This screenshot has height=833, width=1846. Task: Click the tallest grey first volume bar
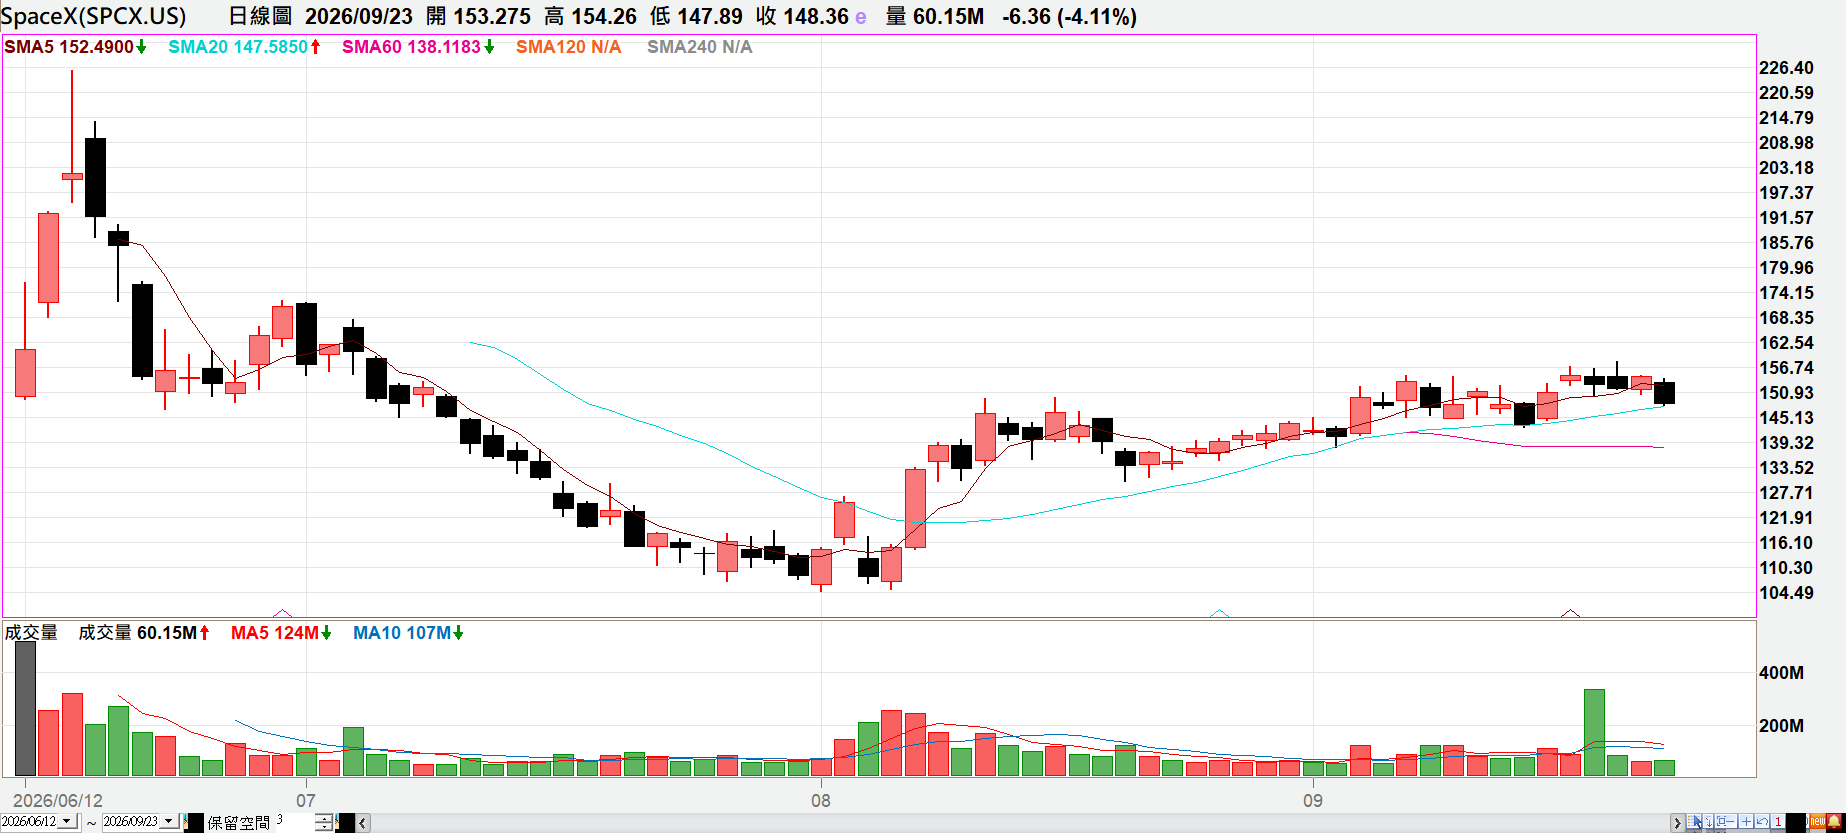26,709
